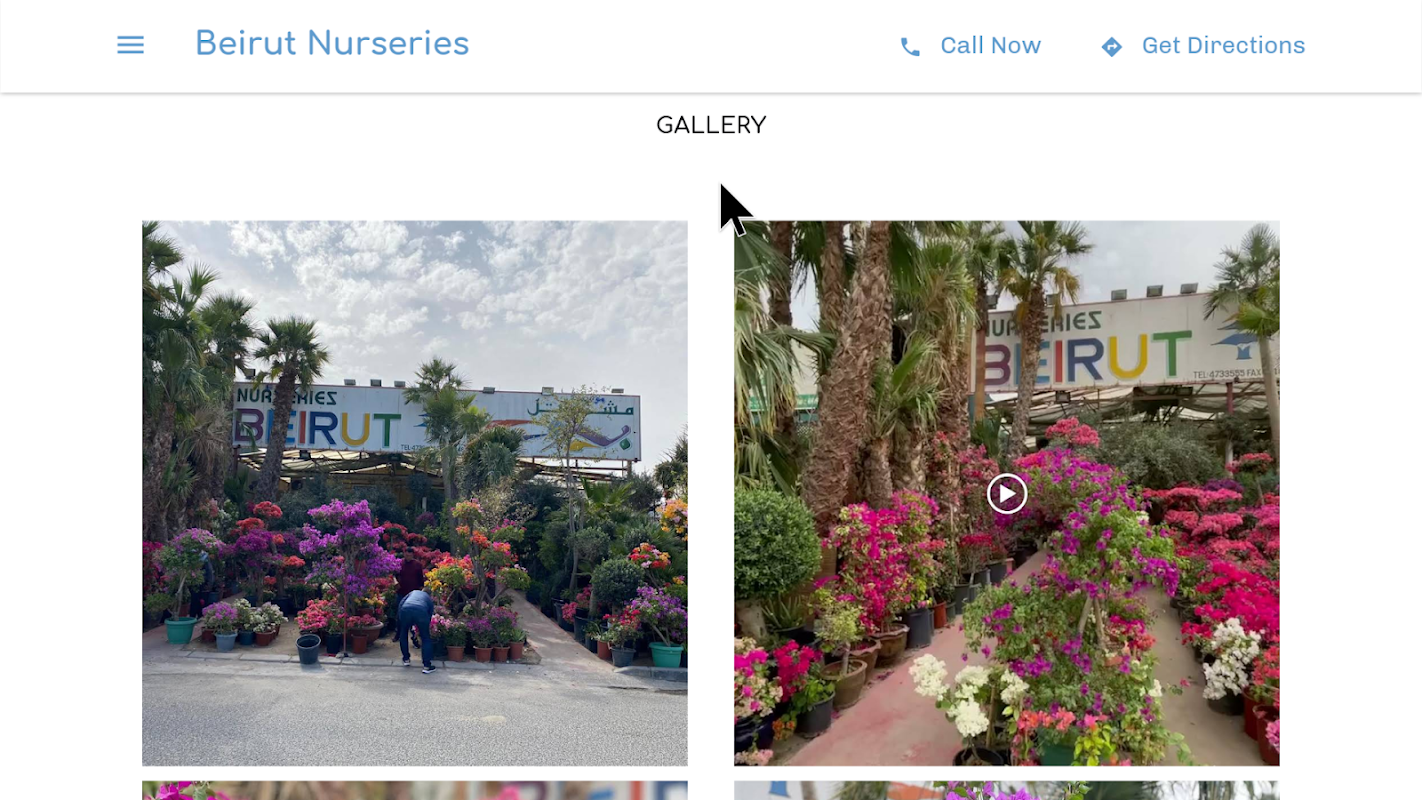Play the gallery video with the play button
Viewport: 1422px width, 800px height.
pyautogui.click(x=1007, y=493)
